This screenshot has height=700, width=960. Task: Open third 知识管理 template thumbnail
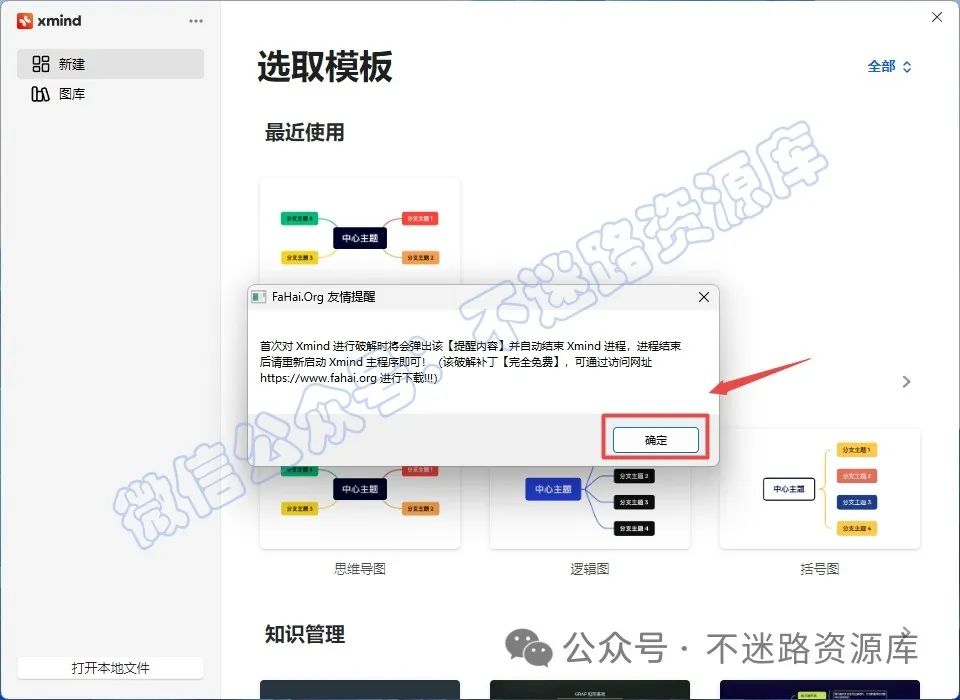pos(820,690)
